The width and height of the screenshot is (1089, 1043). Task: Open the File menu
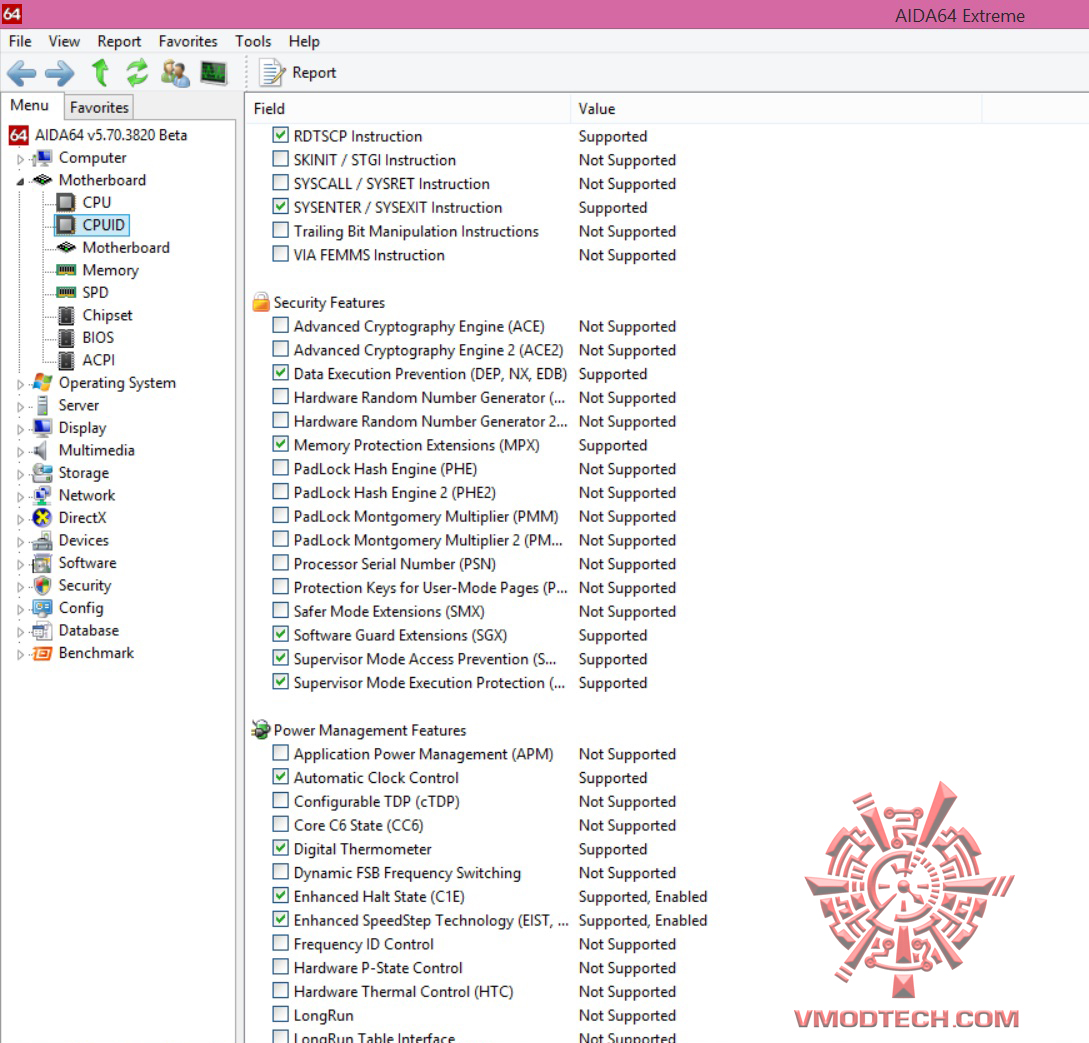coord(20,41)
